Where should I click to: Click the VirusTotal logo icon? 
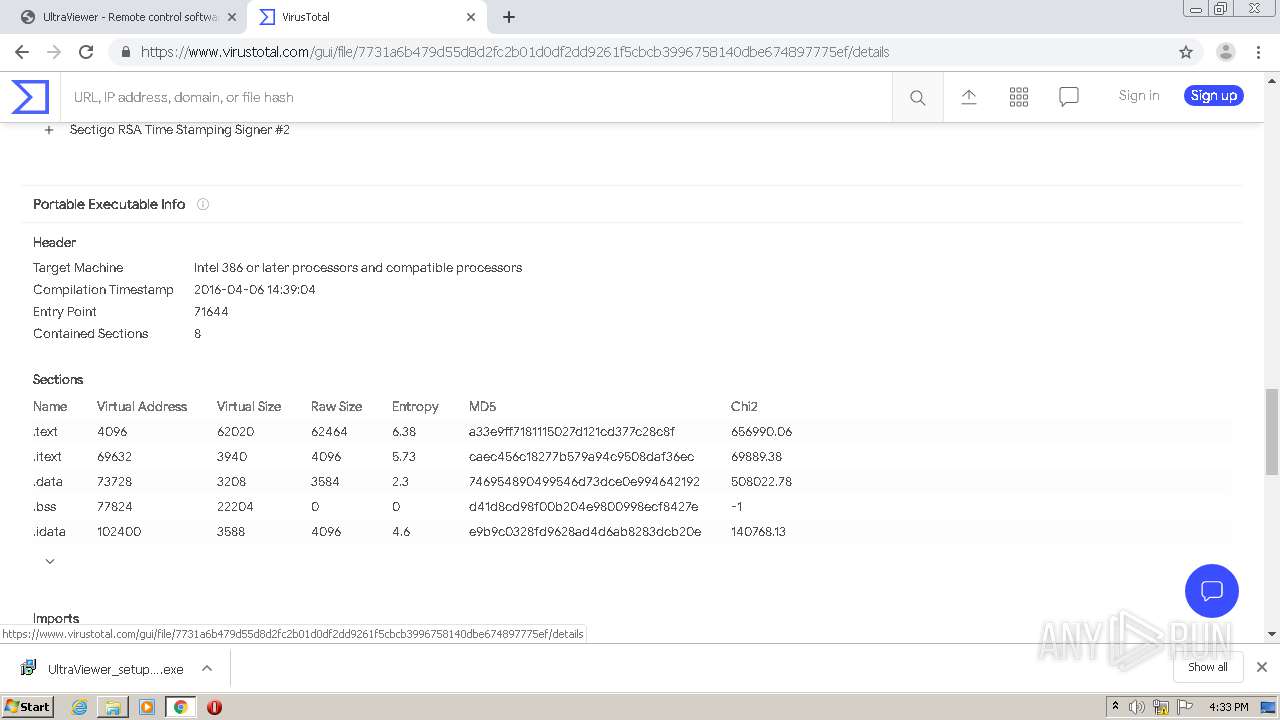click(30, 97)
